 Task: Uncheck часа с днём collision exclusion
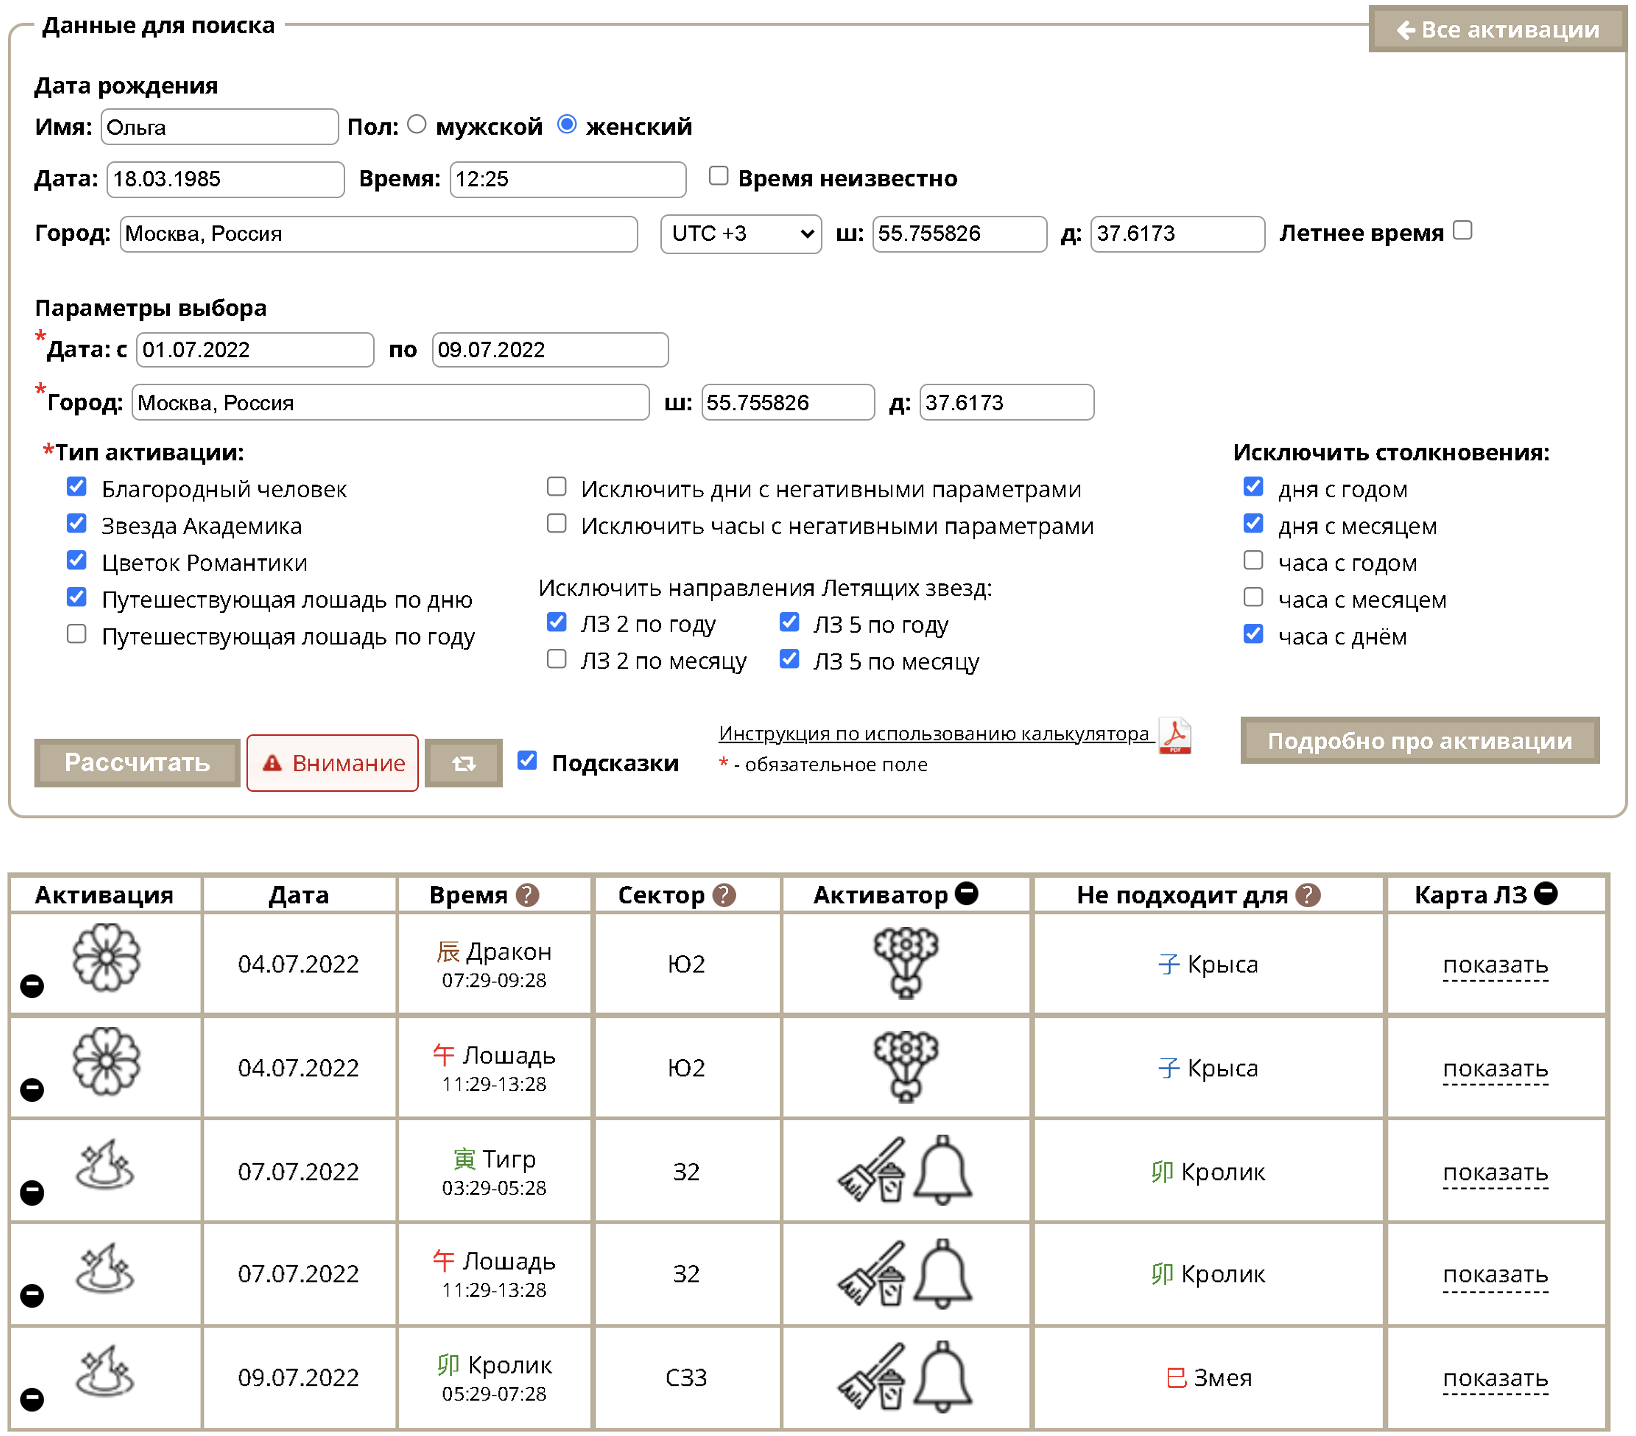1254,634
